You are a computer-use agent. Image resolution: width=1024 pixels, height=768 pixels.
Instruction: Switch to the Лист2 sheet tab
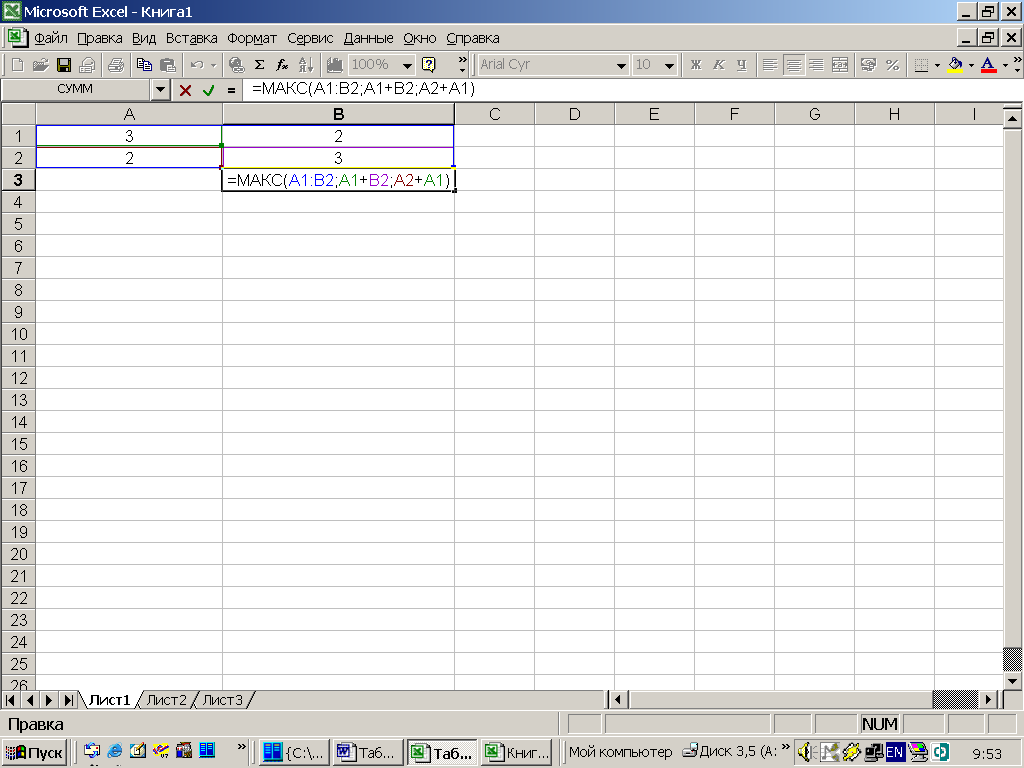point(167,700)
